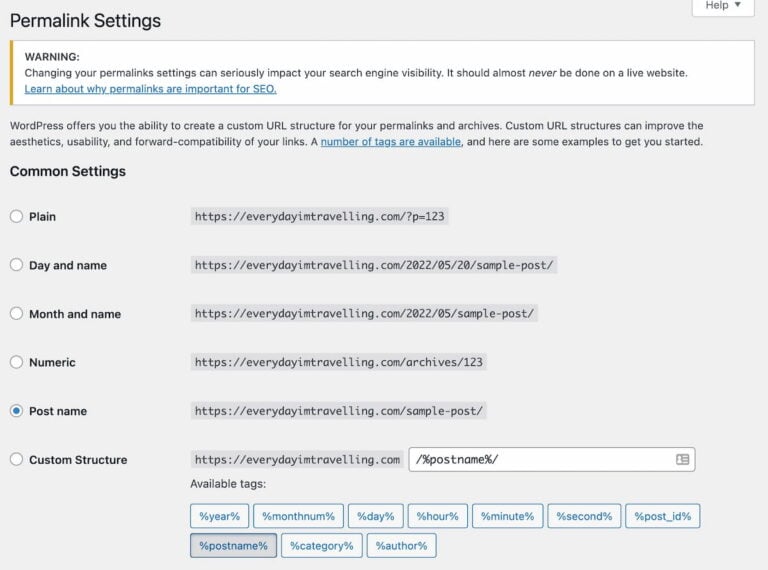This screenshot has width=768, height=570.
Task: Select Month and name permalink structure
Action: (x=16, y=313)
